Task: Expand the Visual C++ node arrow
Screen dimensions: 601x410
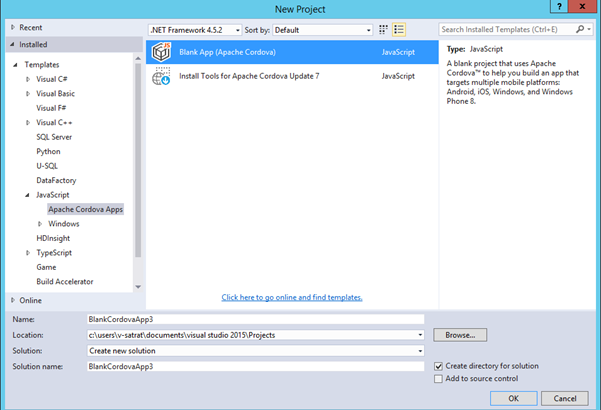Action: (28, 123)
